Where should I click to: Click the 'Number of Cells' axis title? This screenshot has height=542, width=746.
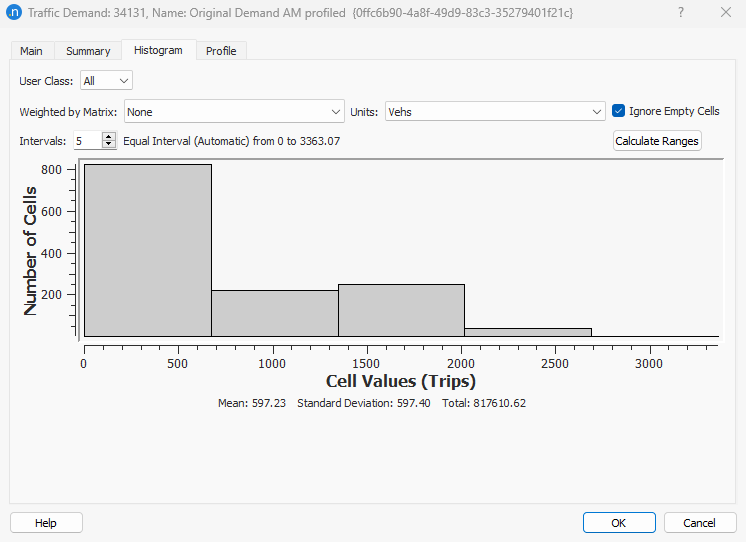[x=29, y=251]
